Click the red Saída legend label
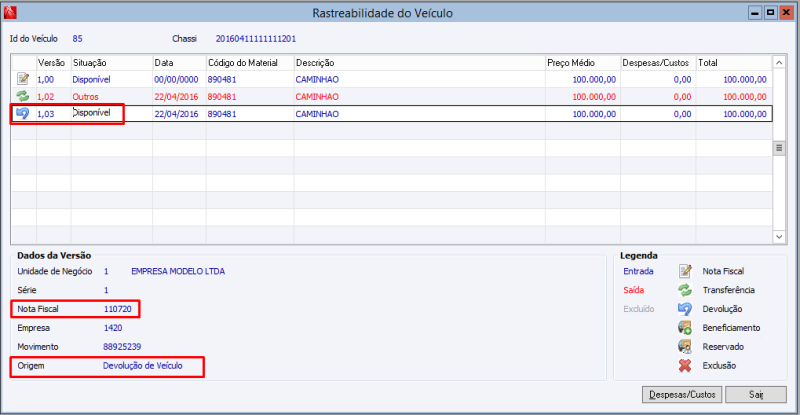The width and height of the screenshot is (800, 415). coord(634,290)
